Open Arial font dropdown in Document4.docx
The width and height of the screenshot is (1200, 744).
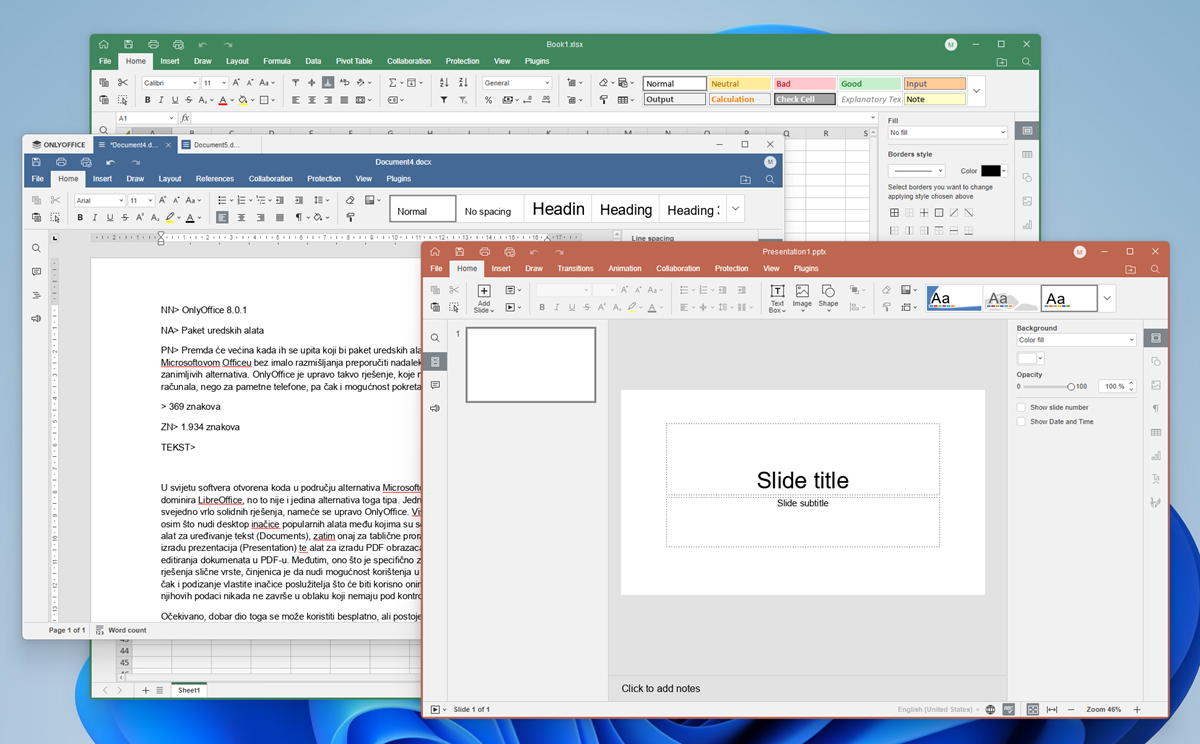[119, 200]
